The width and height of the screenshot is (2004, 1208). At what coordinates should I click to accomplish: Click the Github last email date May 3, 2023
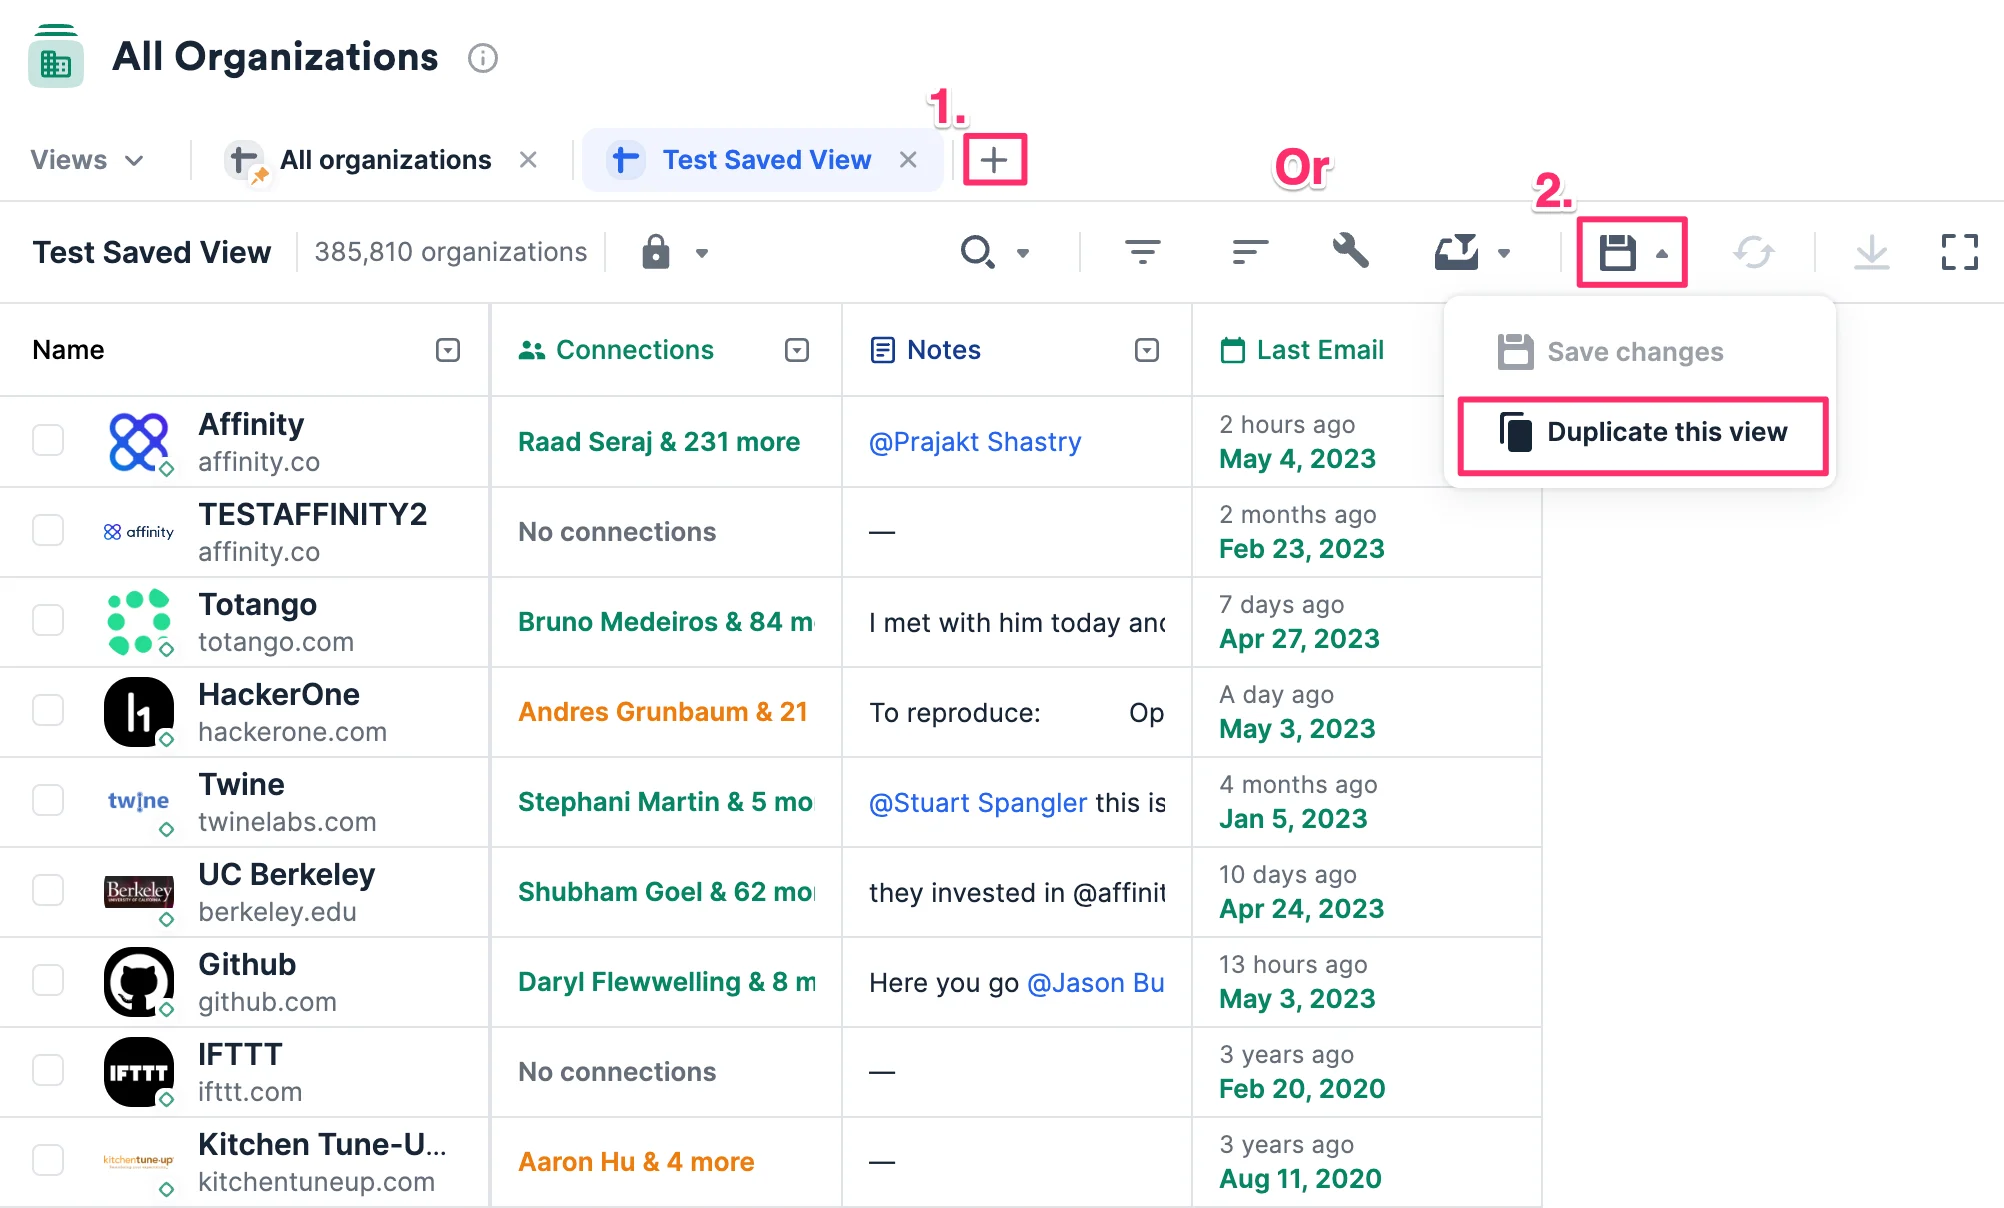pyautogui.click(x=1297, y=999)
